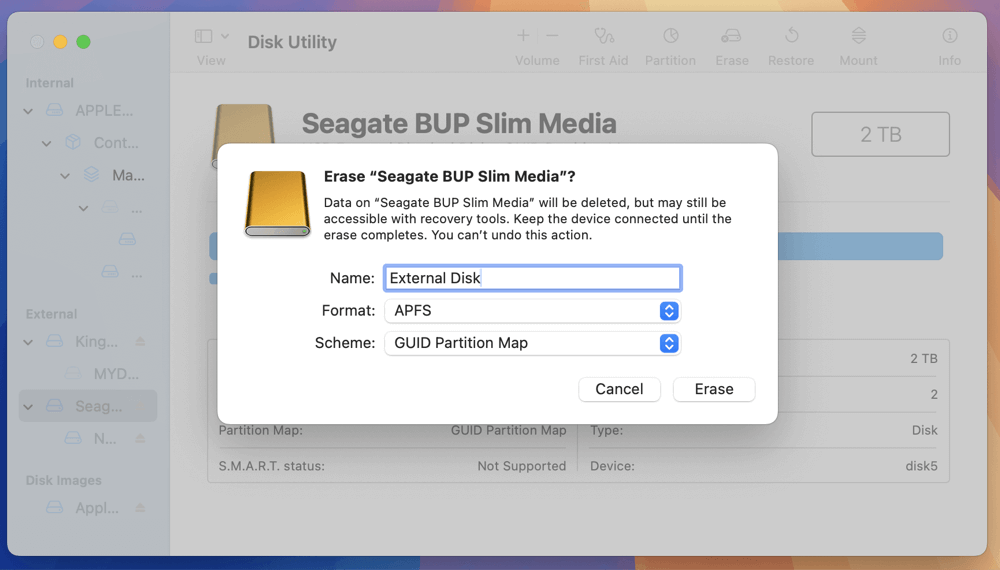Click the Partition toolbar icon

(670, 36)
